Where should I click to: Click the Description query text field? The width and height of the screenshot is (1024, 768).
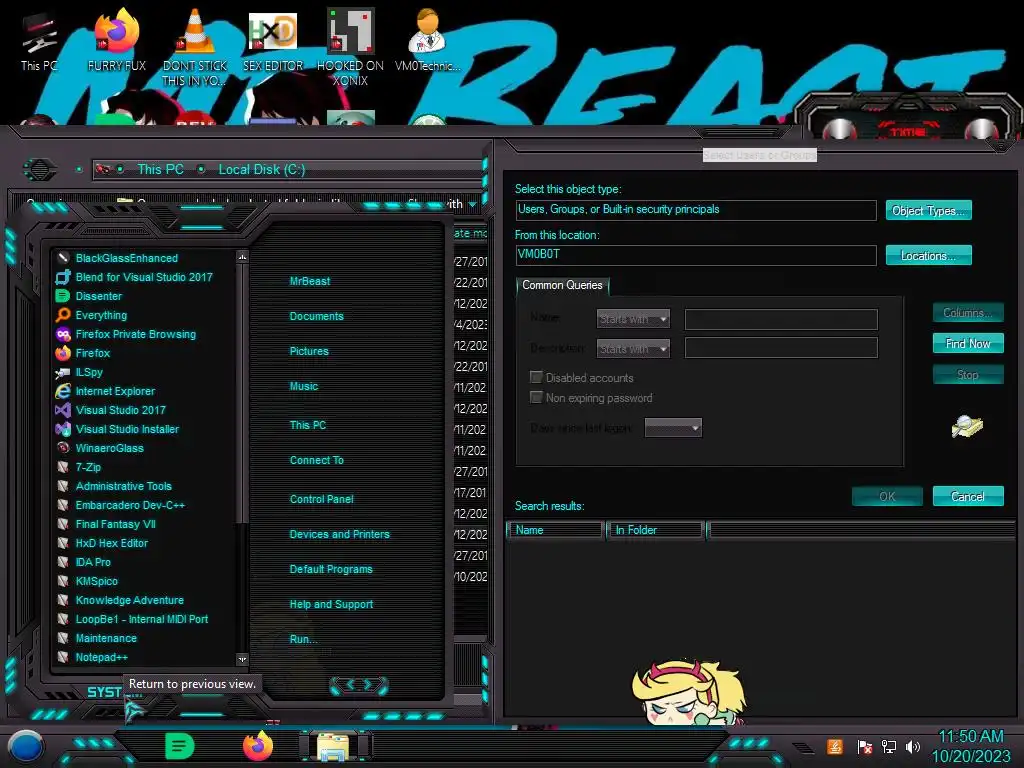(x=780, y=348)
